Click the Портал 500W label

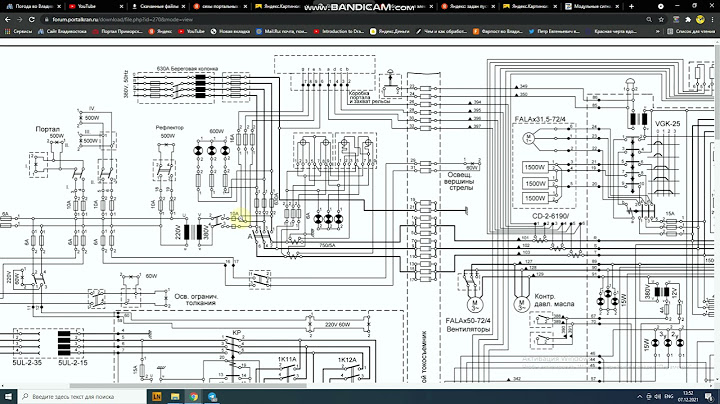pos(49,132)
